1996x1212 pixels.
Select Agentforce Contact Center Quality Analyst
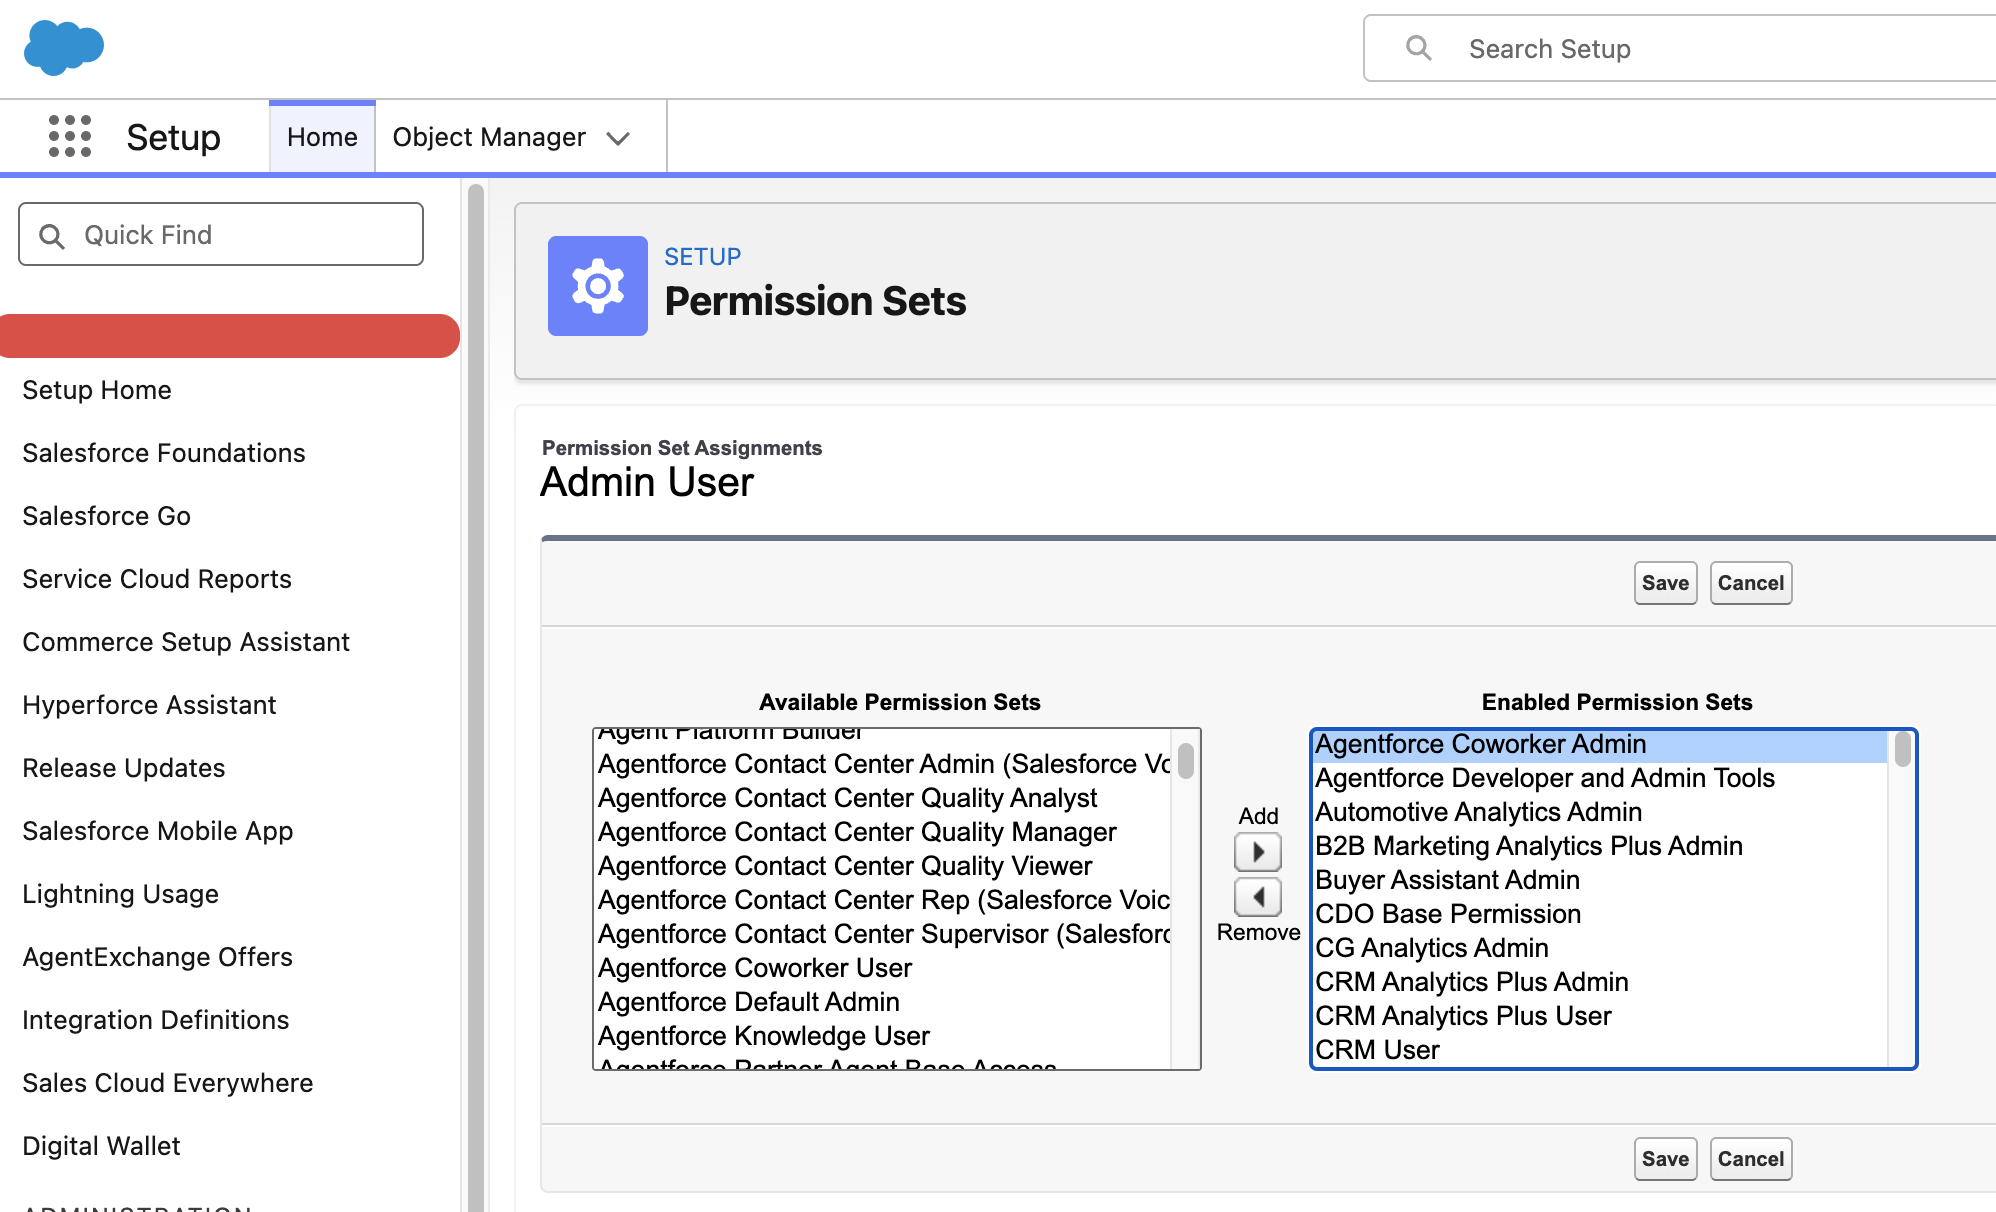[883, 798]
